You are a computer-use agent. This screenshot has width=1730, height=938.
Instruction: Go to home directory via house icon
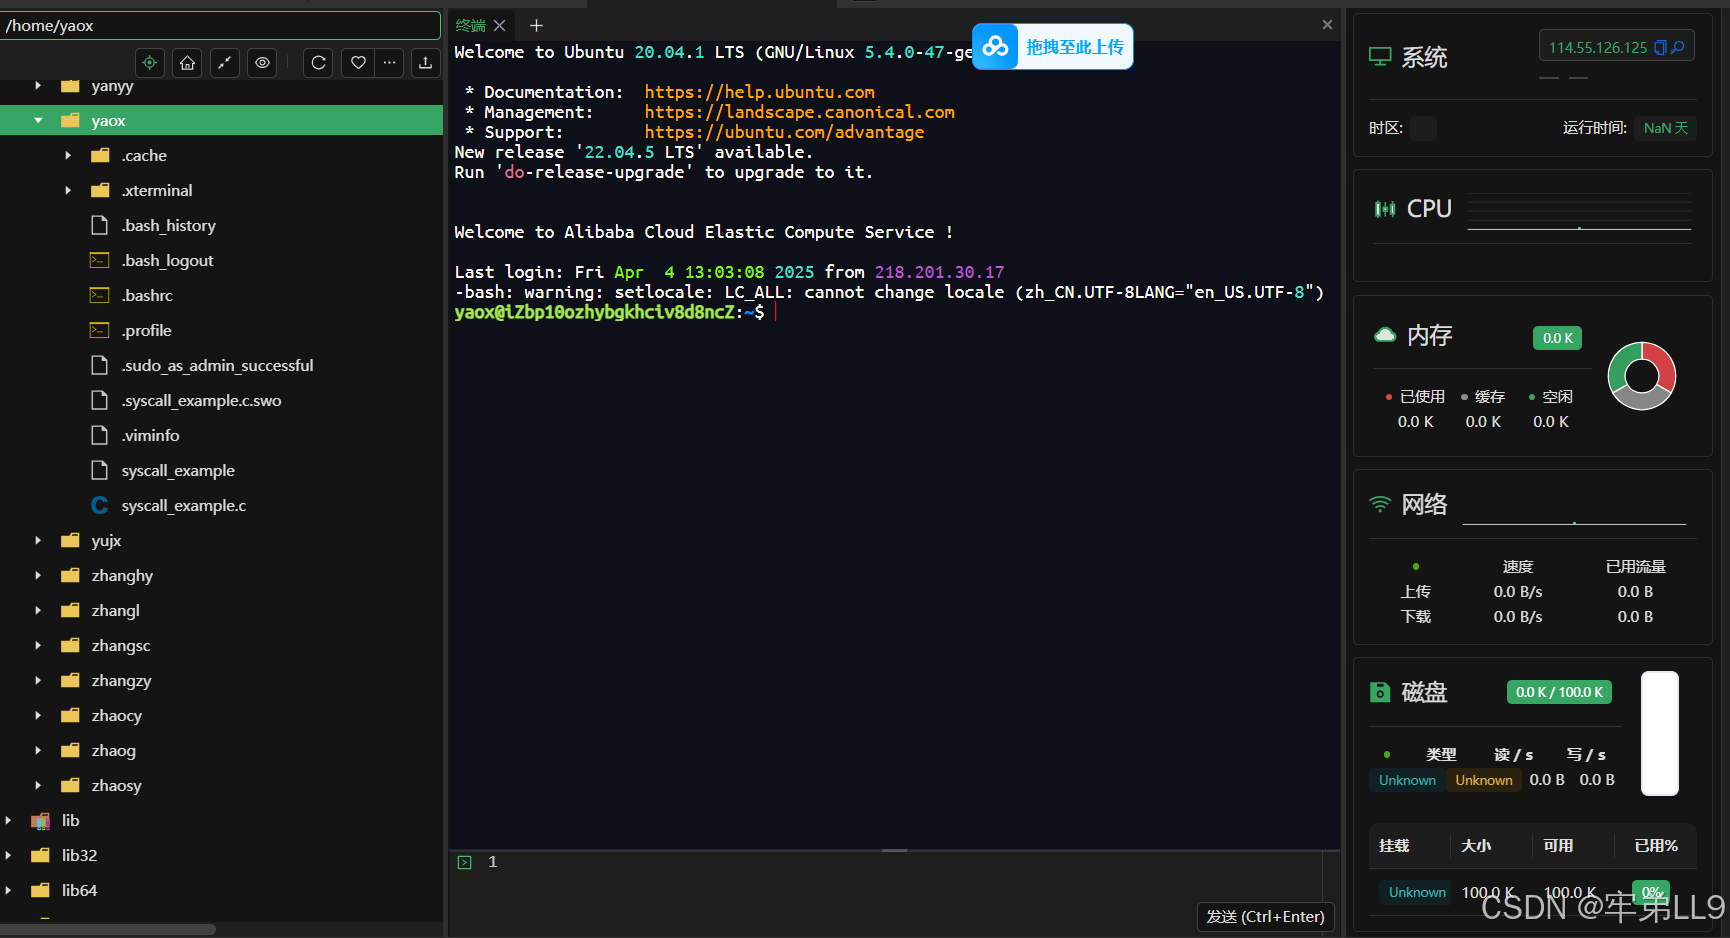point(187,63)
